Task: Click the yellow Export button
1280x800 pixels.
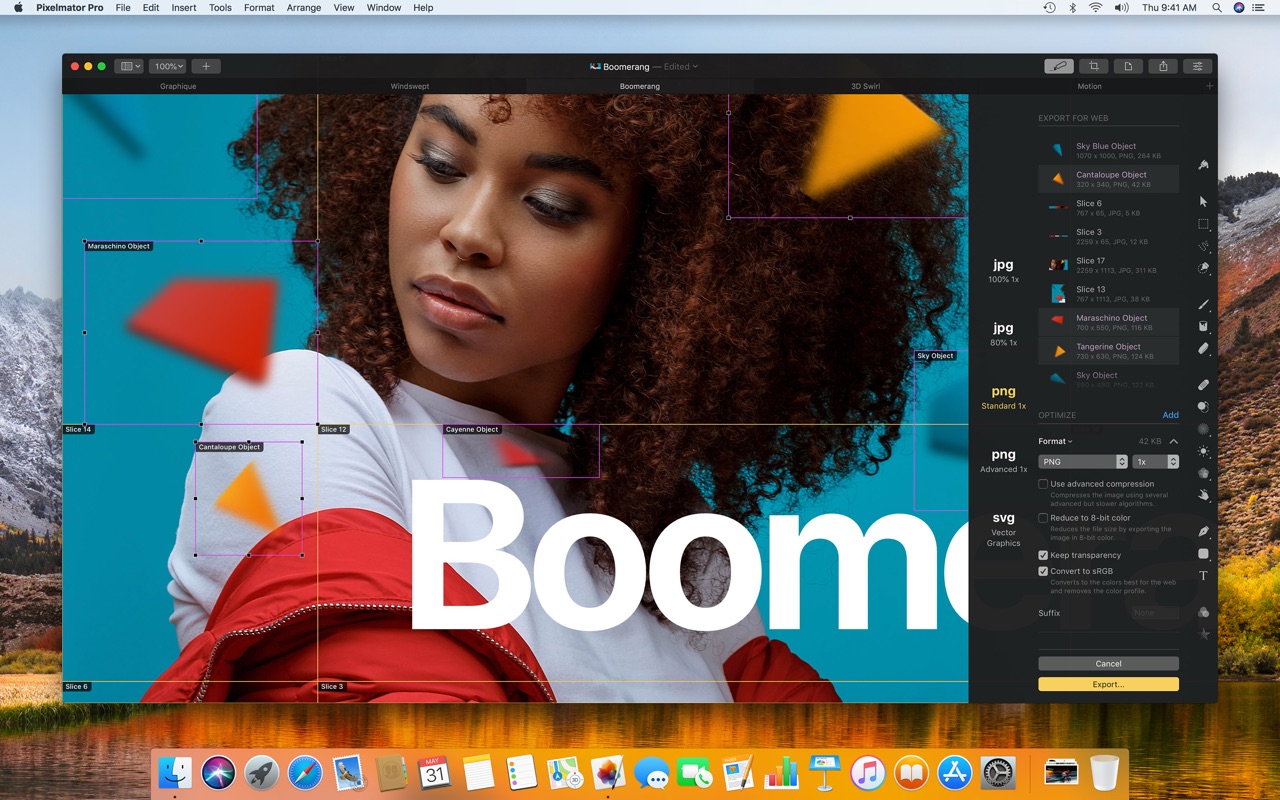Action: pos(1108,684)
